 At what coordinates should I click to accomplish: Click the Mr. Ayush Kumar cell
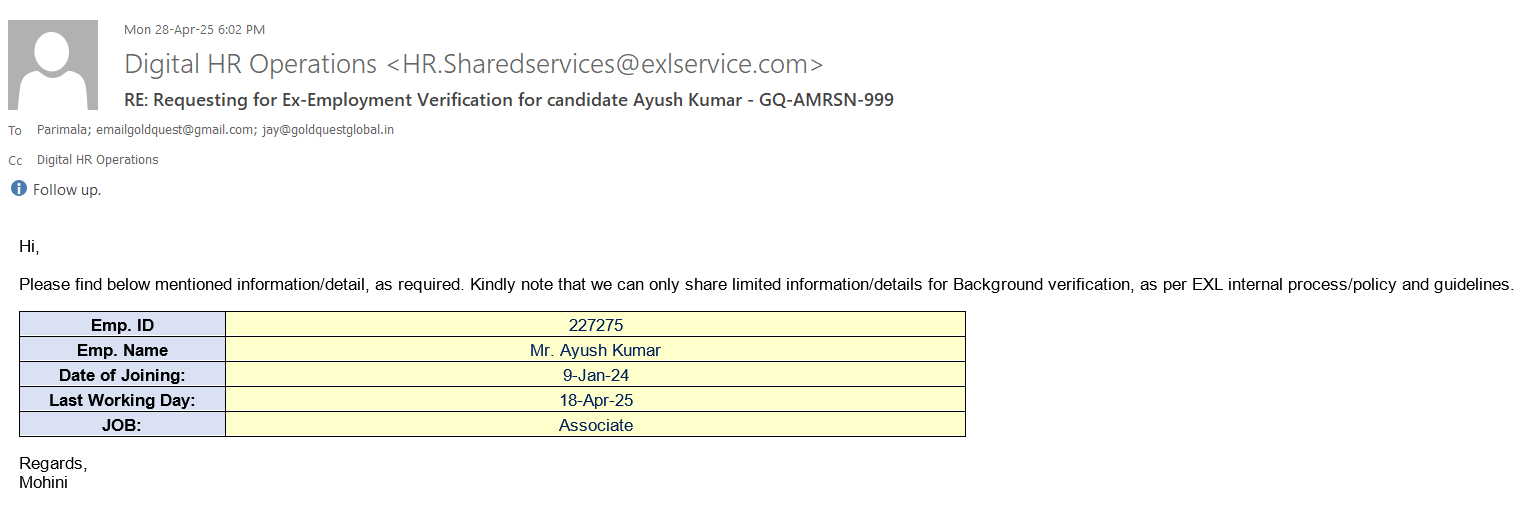click(x=595, y=350)
